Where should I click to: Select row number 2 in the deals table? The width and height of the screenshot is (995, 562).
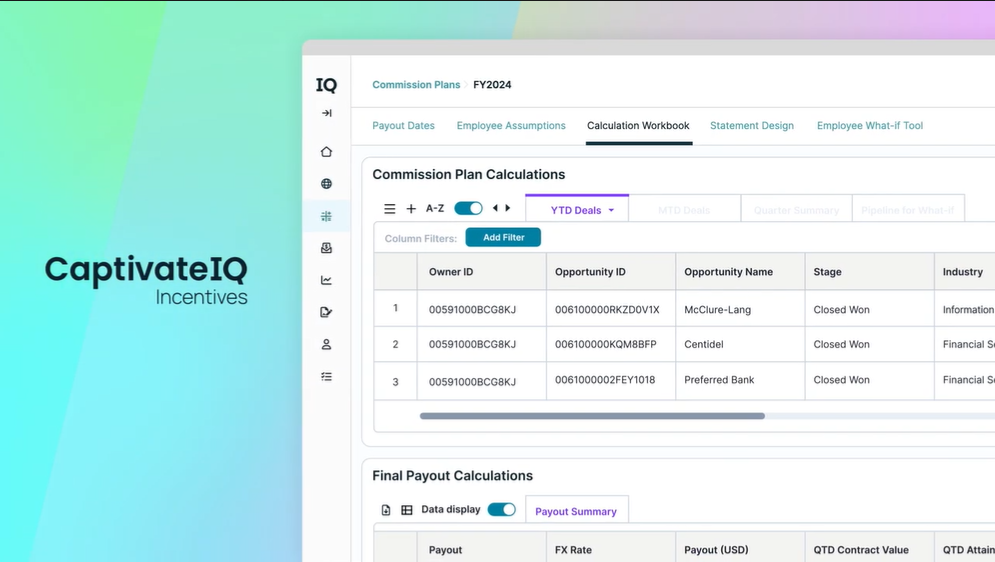[395, 344]
